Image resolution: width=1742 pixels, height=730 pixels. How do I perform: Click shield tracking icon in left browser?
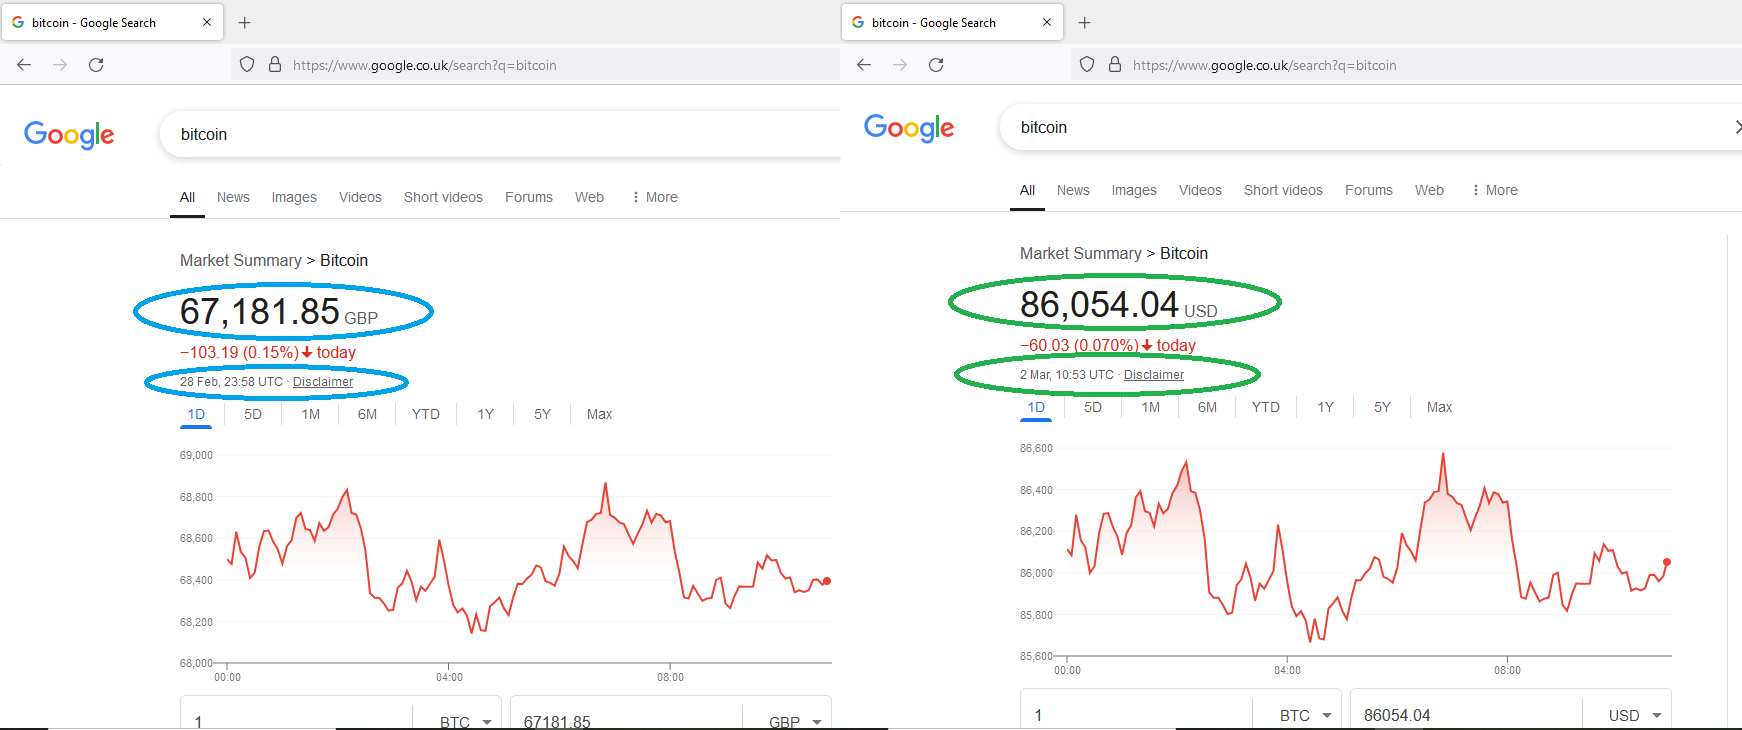247,65
